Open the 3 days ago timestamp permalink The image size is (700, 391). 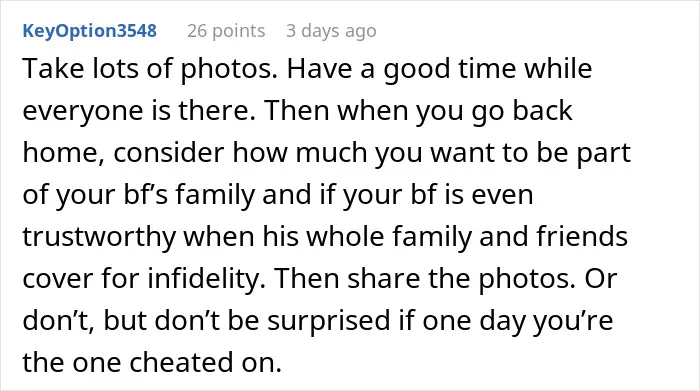point(331,31)
